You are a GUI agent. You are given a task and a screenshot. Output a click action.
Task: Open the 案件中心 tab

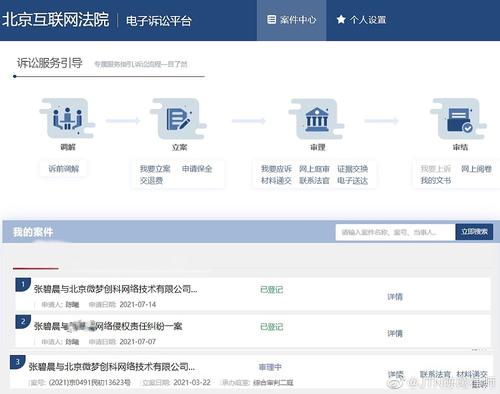coord(291,20)
